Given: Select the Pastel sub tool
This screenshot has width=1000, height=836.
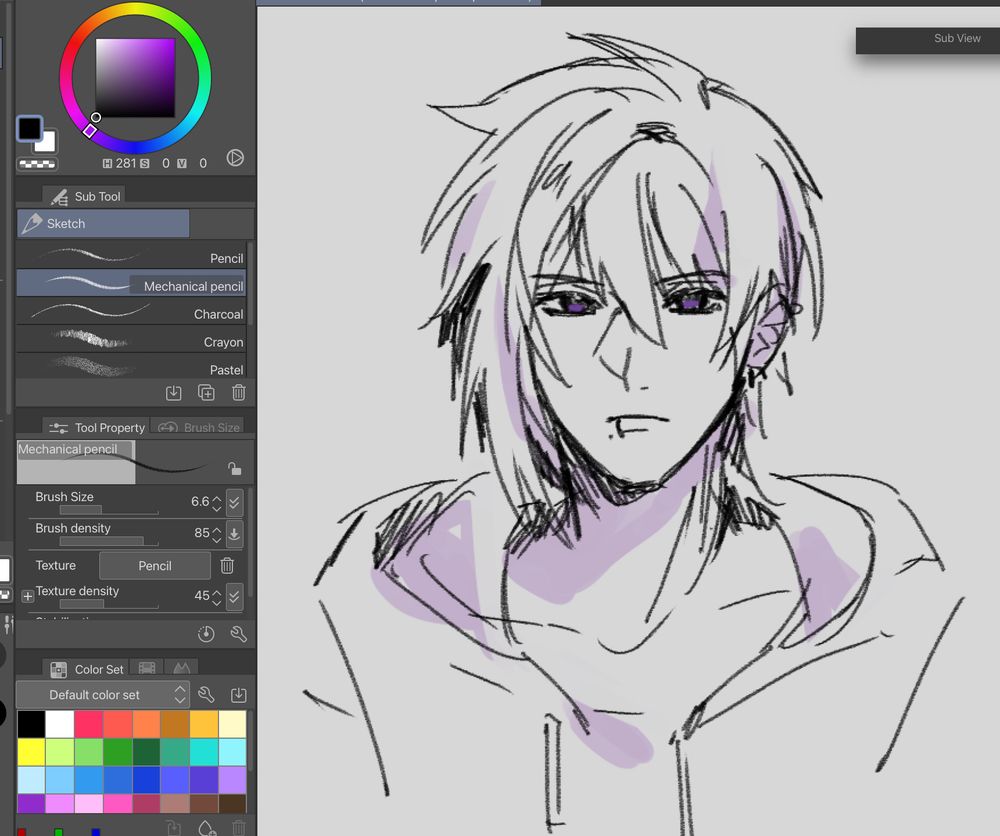Looking at the screenshot, I should 131,367.
